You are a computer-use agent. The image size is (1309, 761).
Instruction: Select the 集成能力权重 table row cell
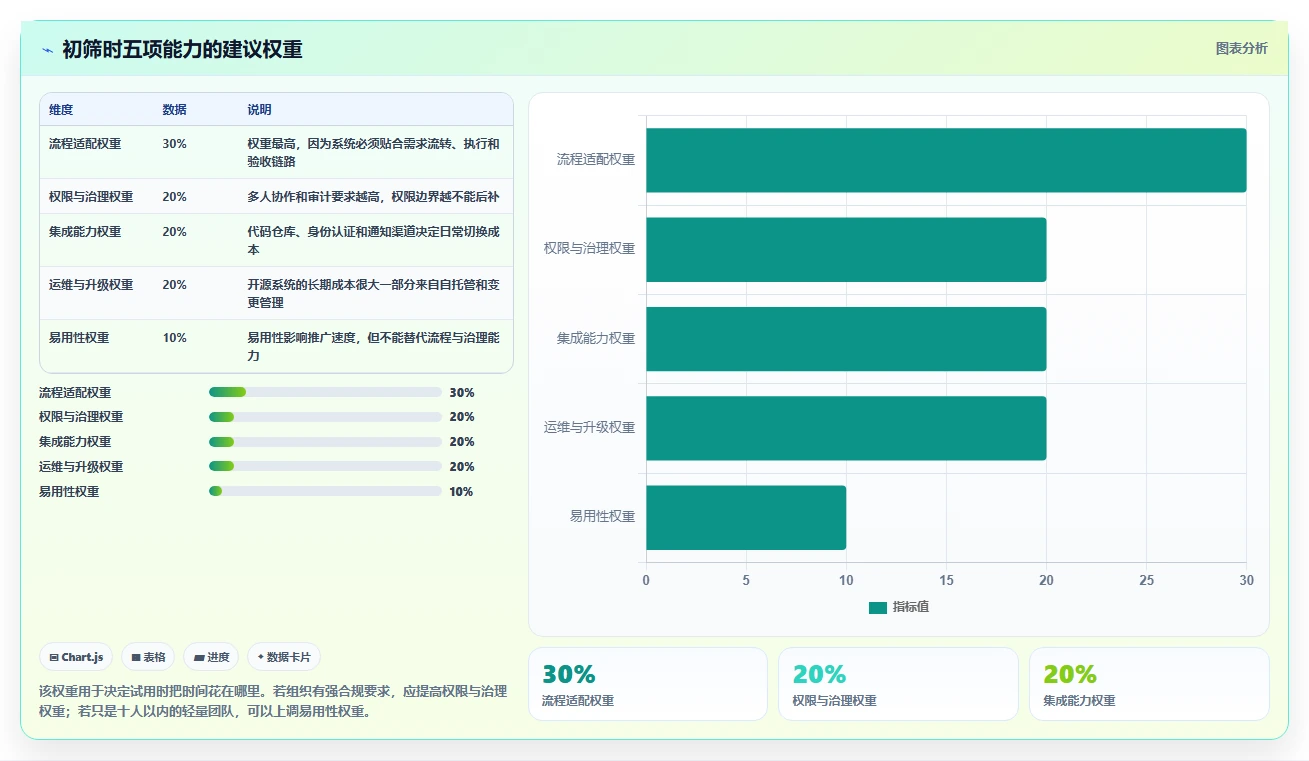(85, 232)
